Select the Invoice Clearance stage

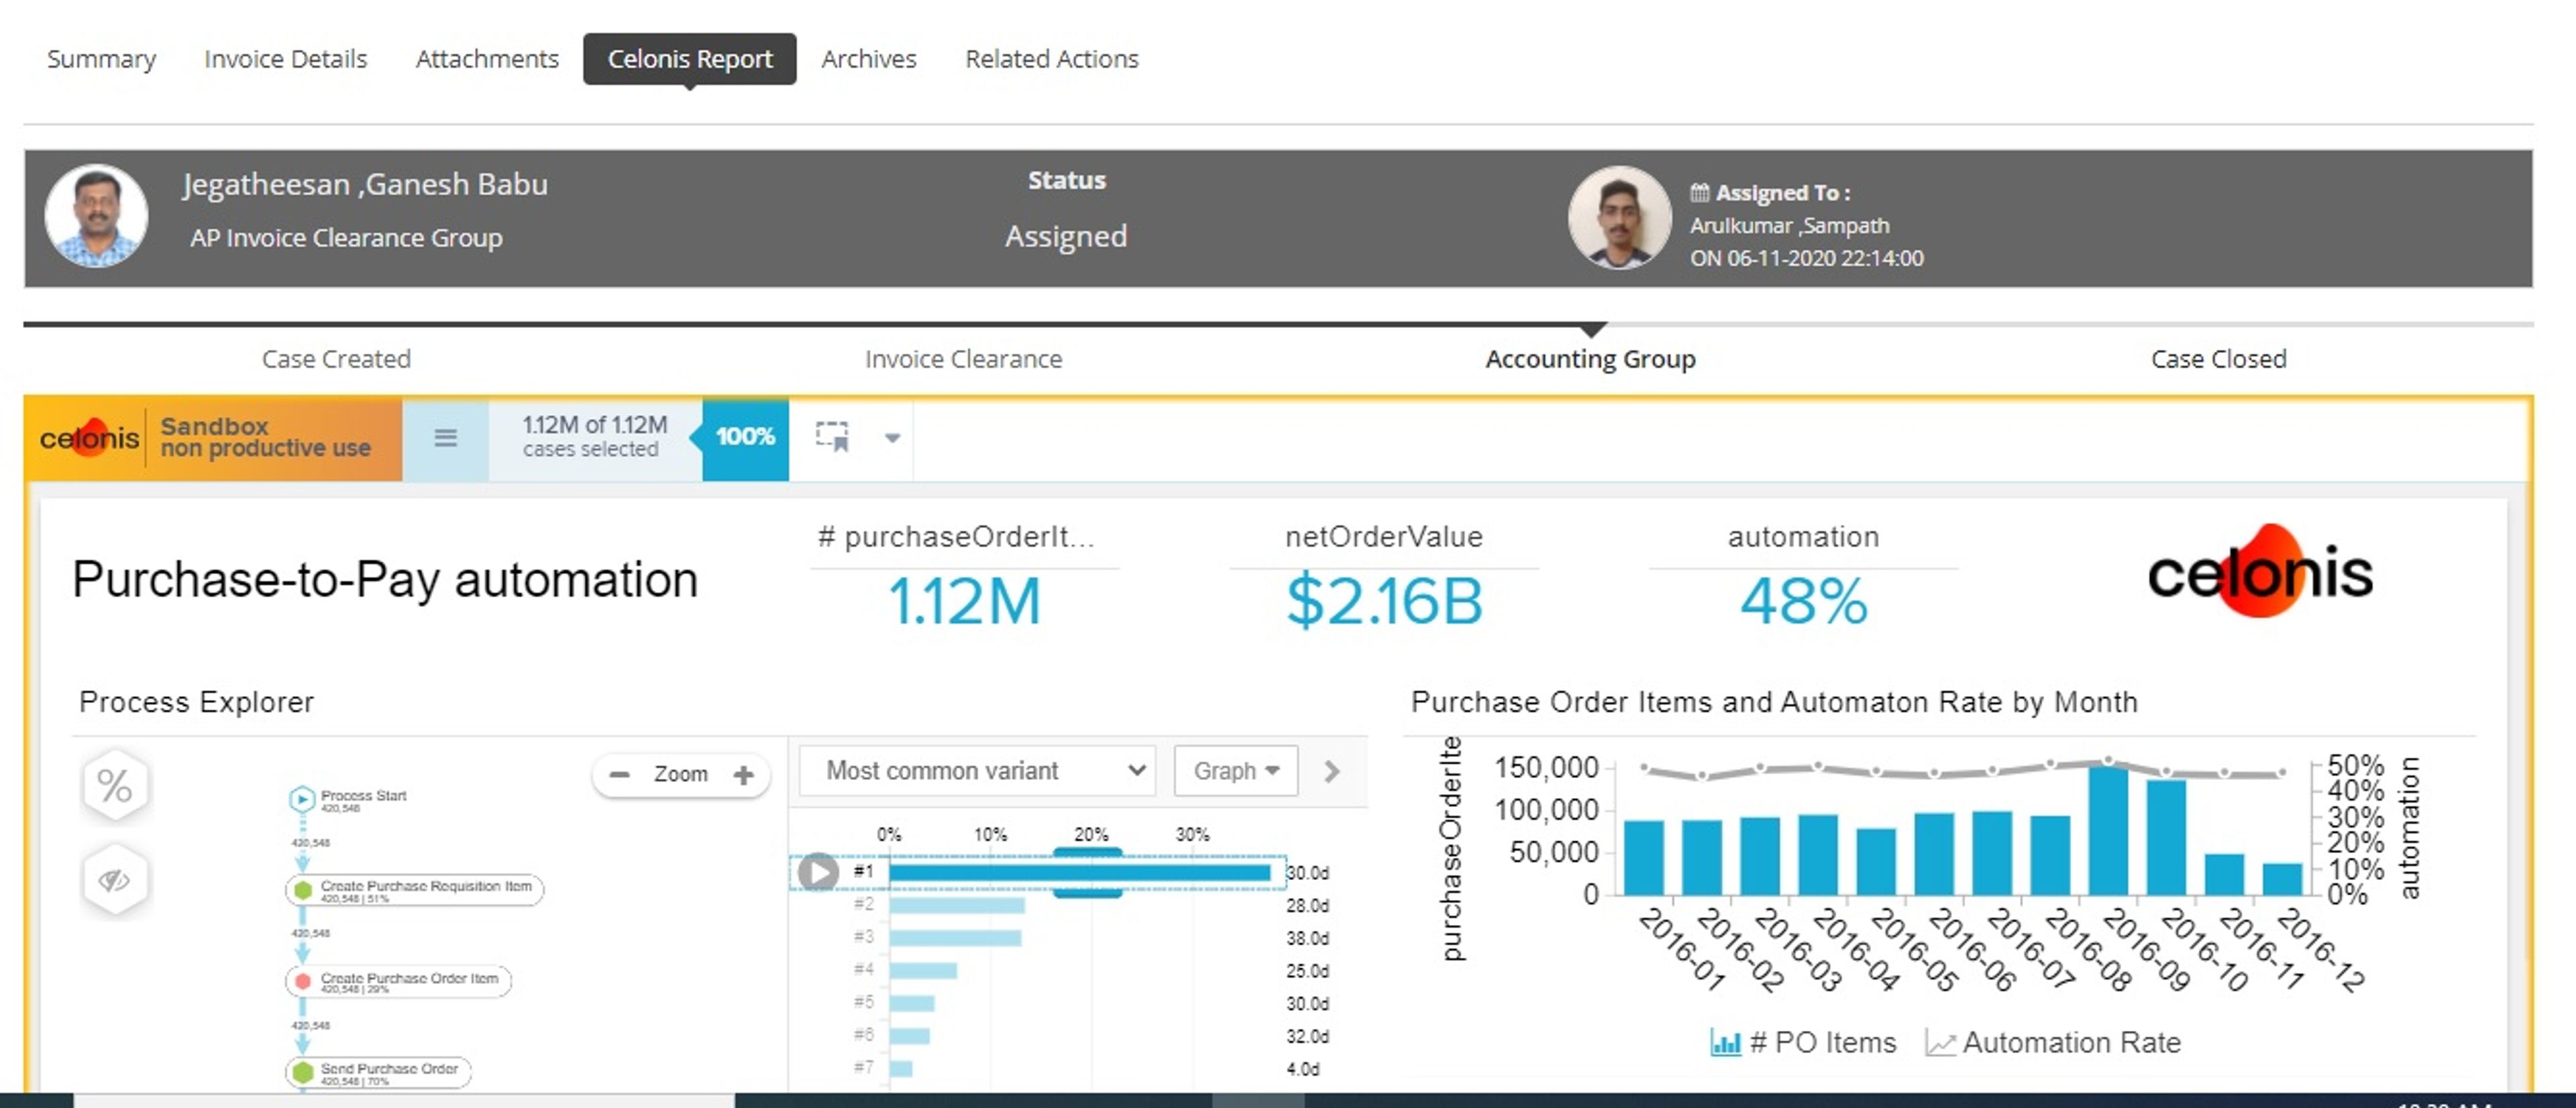click(963, 359)
